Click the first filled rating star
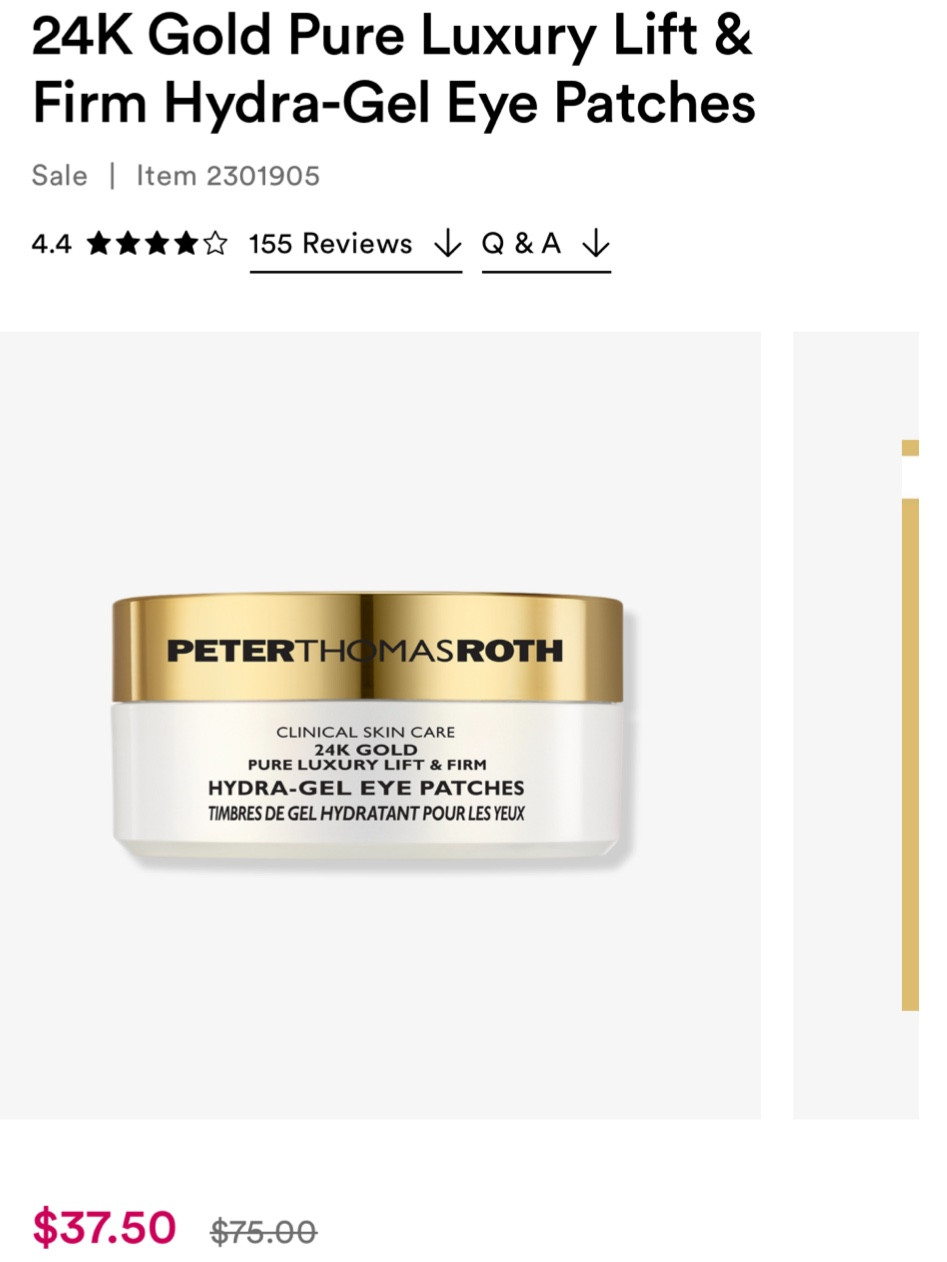Image resolution: width=947 pixels, height=1262 pixels. [x=99, y=243]
